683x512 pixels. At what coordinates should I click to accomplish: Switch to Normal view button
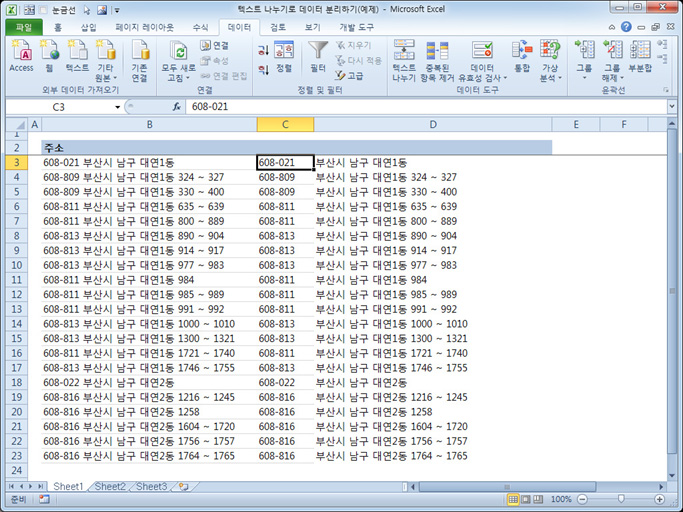pyautogui.click(x=513, y=499)
